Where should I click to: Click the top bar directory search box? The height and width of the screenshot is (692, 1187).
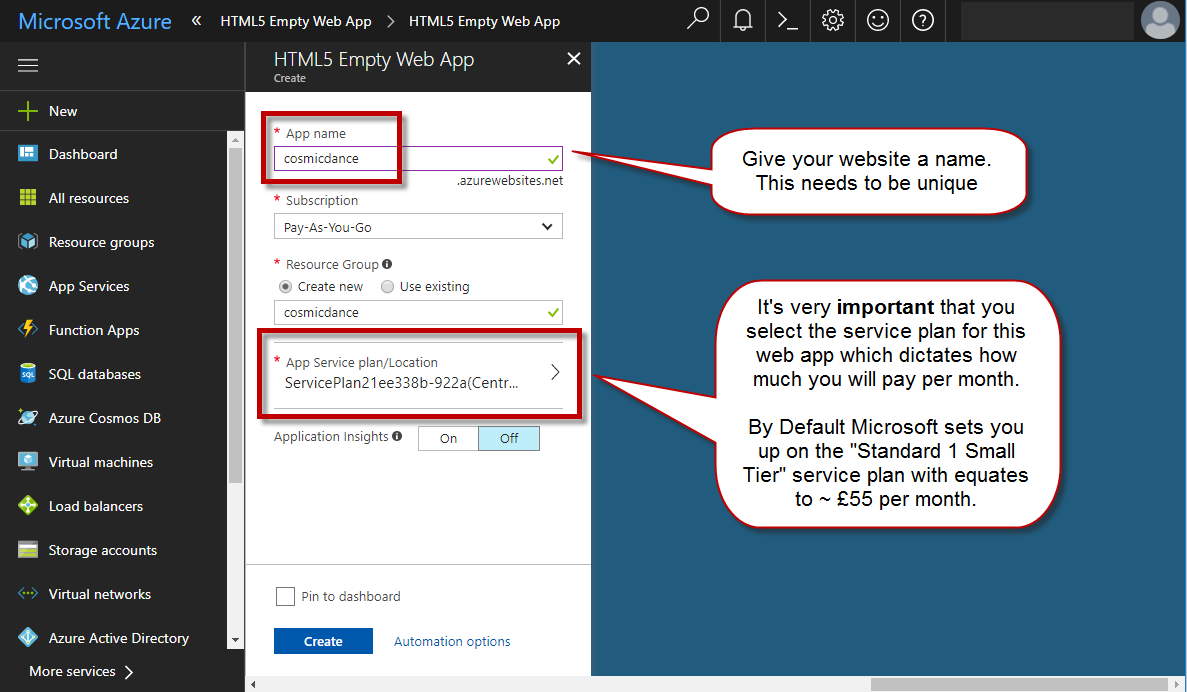[1047, 20]
